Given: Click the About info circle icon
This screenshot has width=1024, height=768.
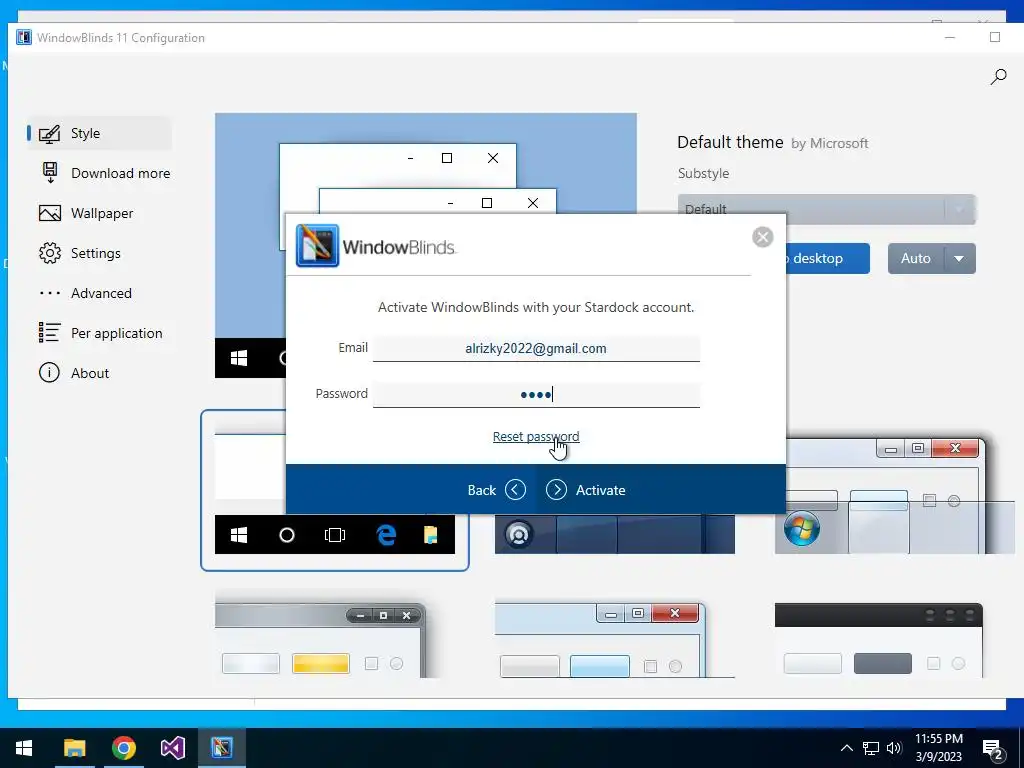Looking at the screenshot, I should coord(49,373).
